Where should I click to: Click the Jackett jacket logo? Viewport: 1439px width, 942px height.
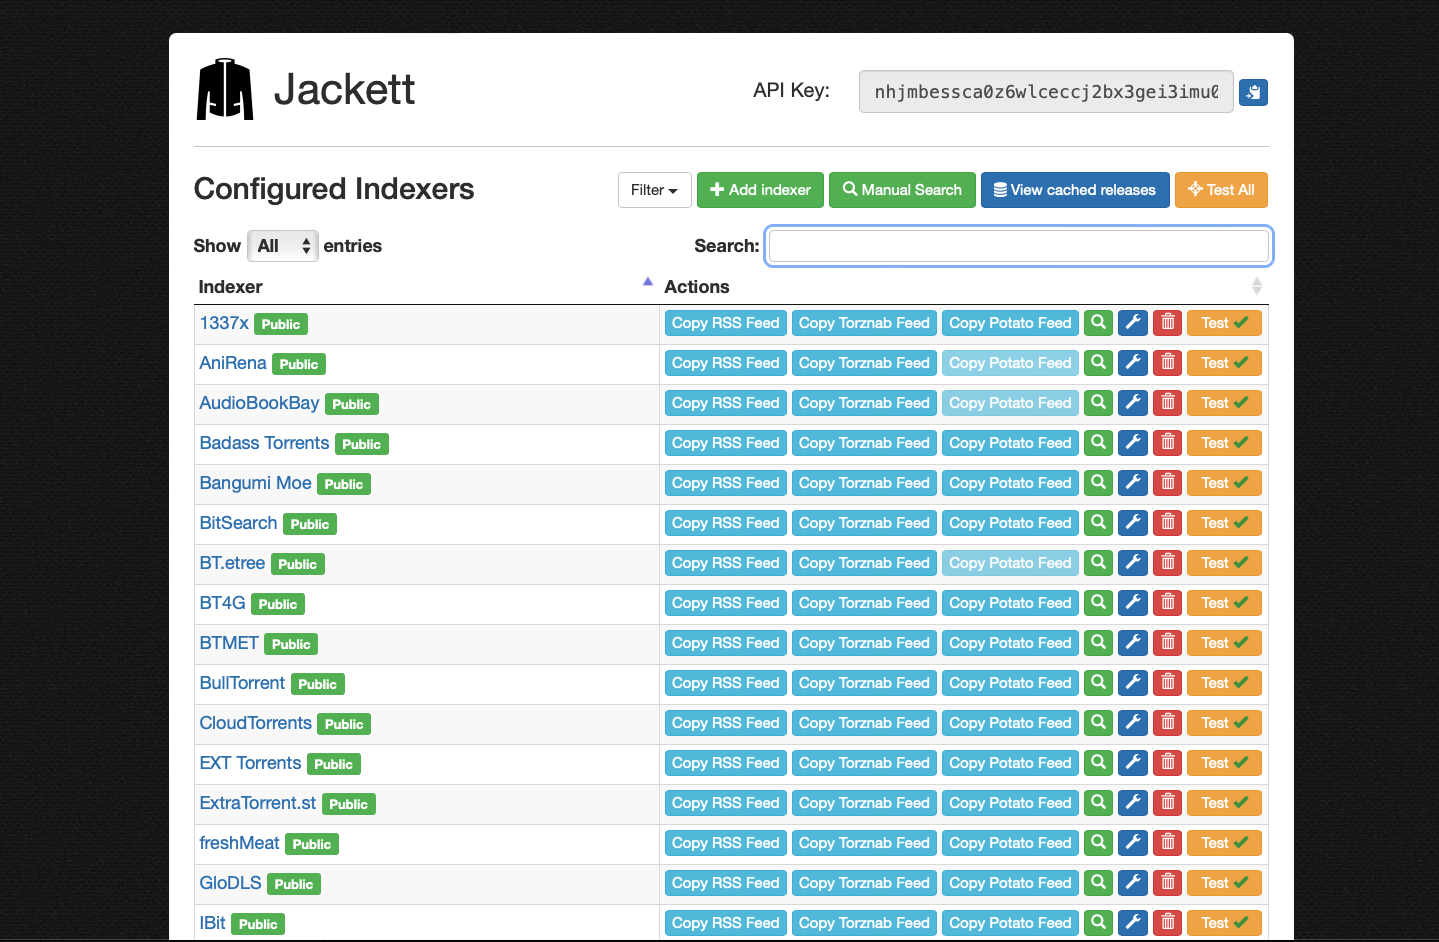(x=225, y=89)
